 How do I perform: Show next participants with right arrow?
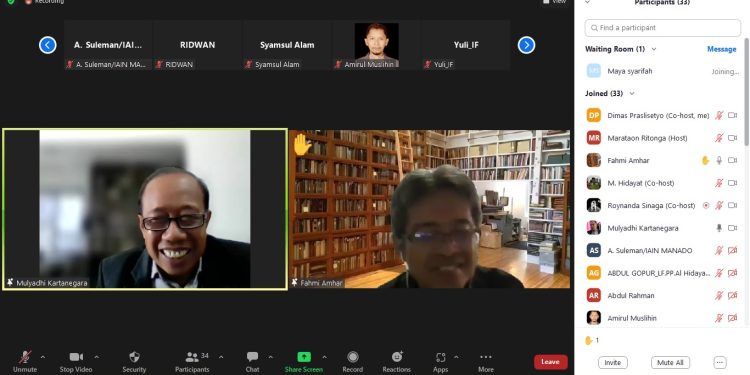click(x=526, y=45)
